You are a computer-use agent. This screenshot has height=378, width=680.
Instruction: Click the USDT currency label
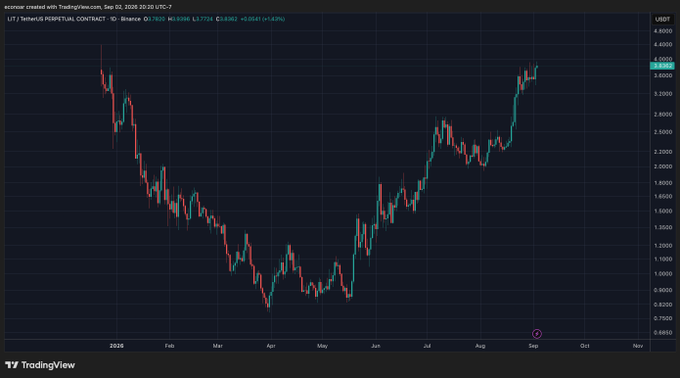point(662,19)
